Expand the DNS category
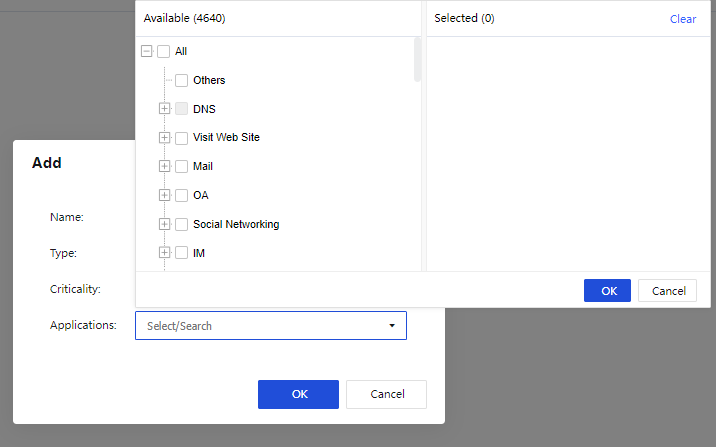This screenshot has height=447, width=716. (164, 108)
